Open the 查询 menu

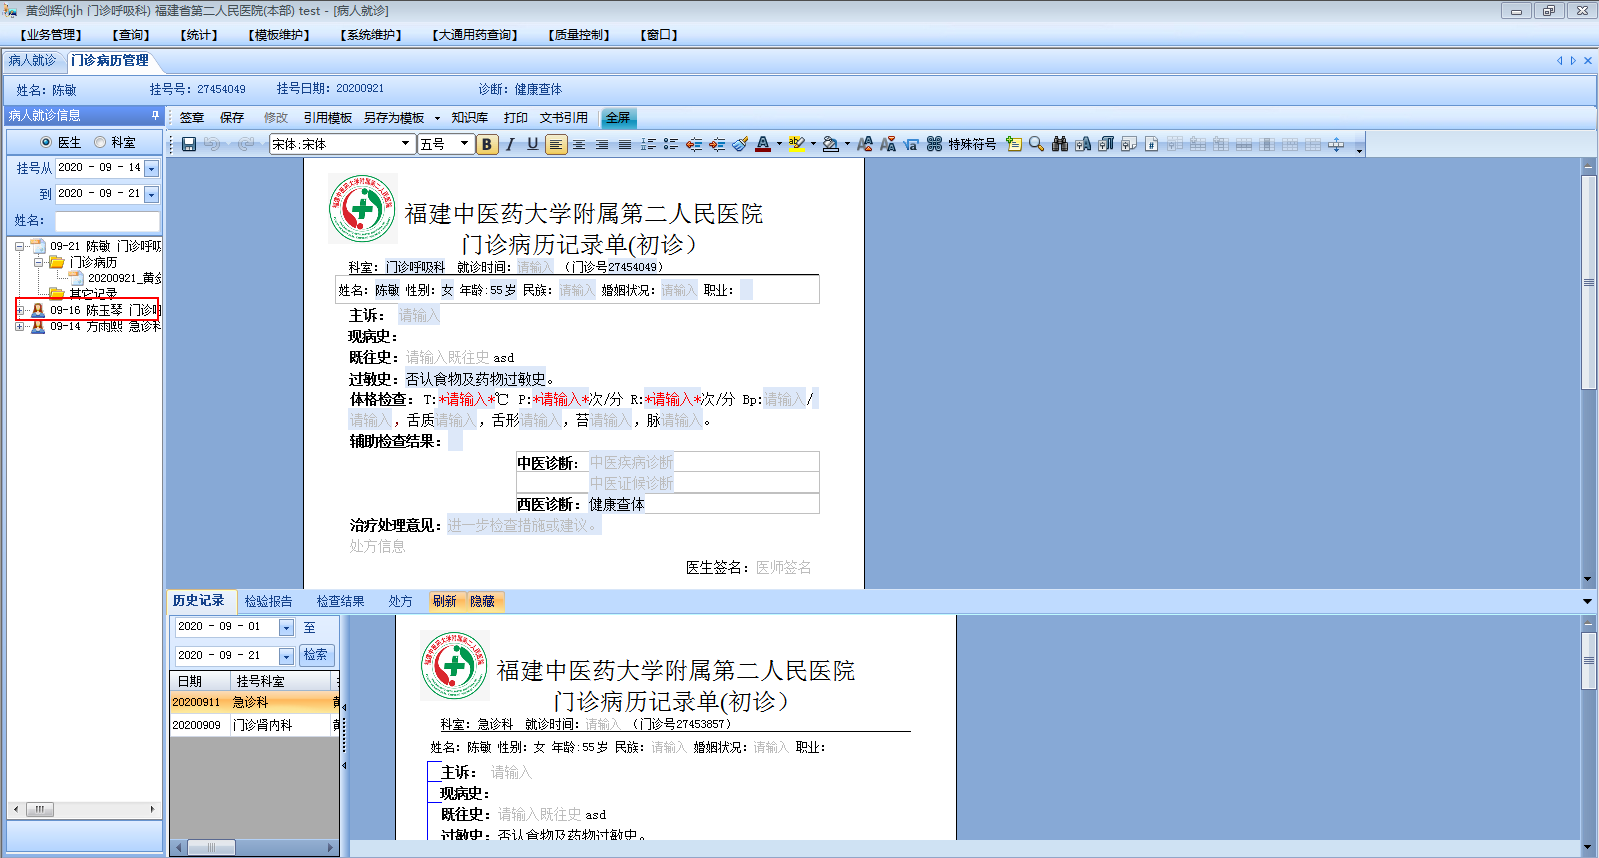pos(131,35)
